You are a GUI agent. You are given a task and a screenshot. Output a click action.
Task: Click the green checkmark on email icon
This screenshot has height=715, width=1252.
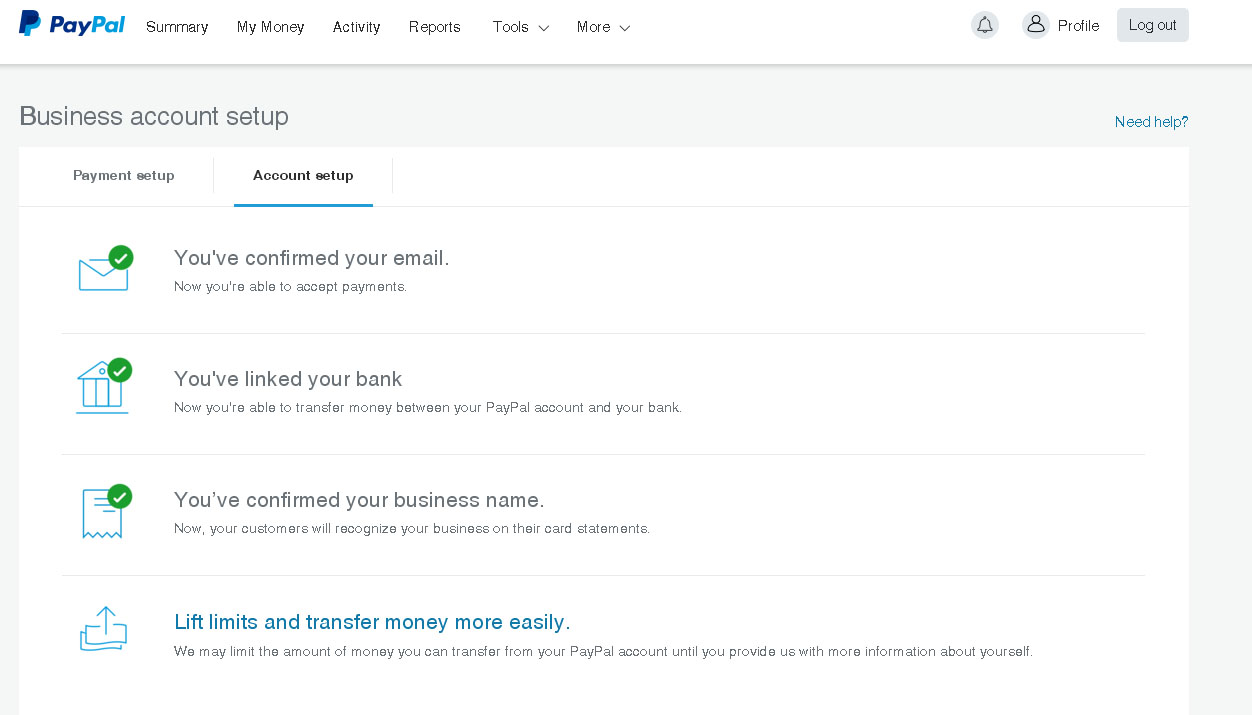coord(121,258)
